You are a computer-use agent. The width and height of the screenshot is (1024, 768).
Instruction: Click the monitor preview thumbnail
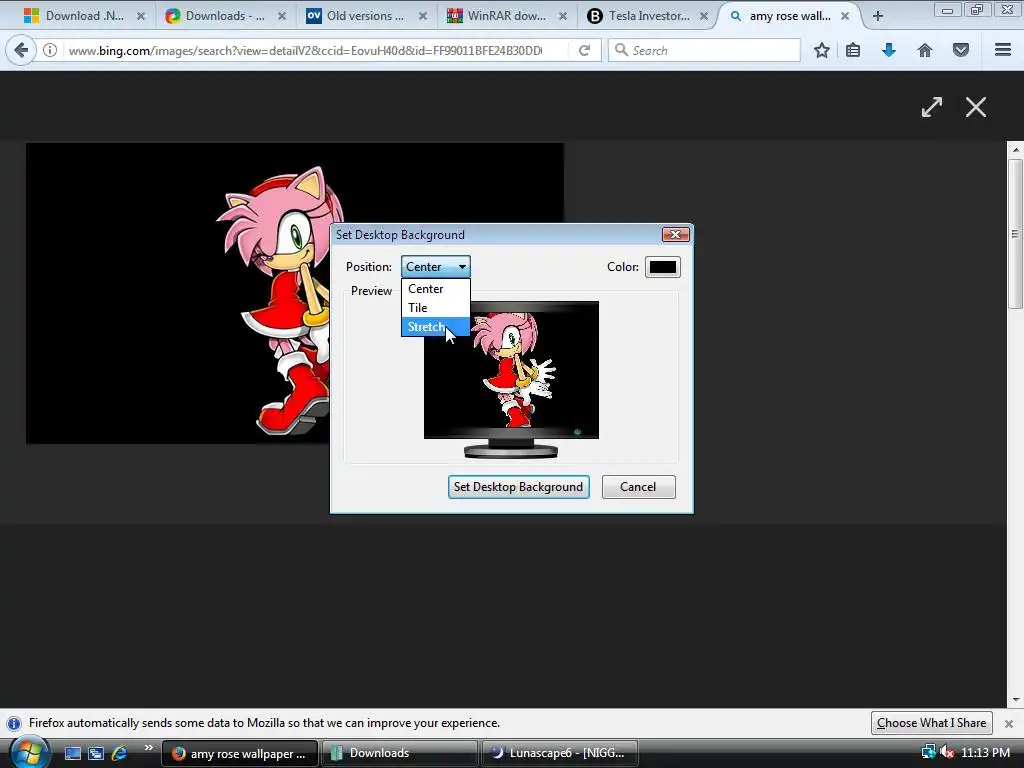[x=511, y=379]
